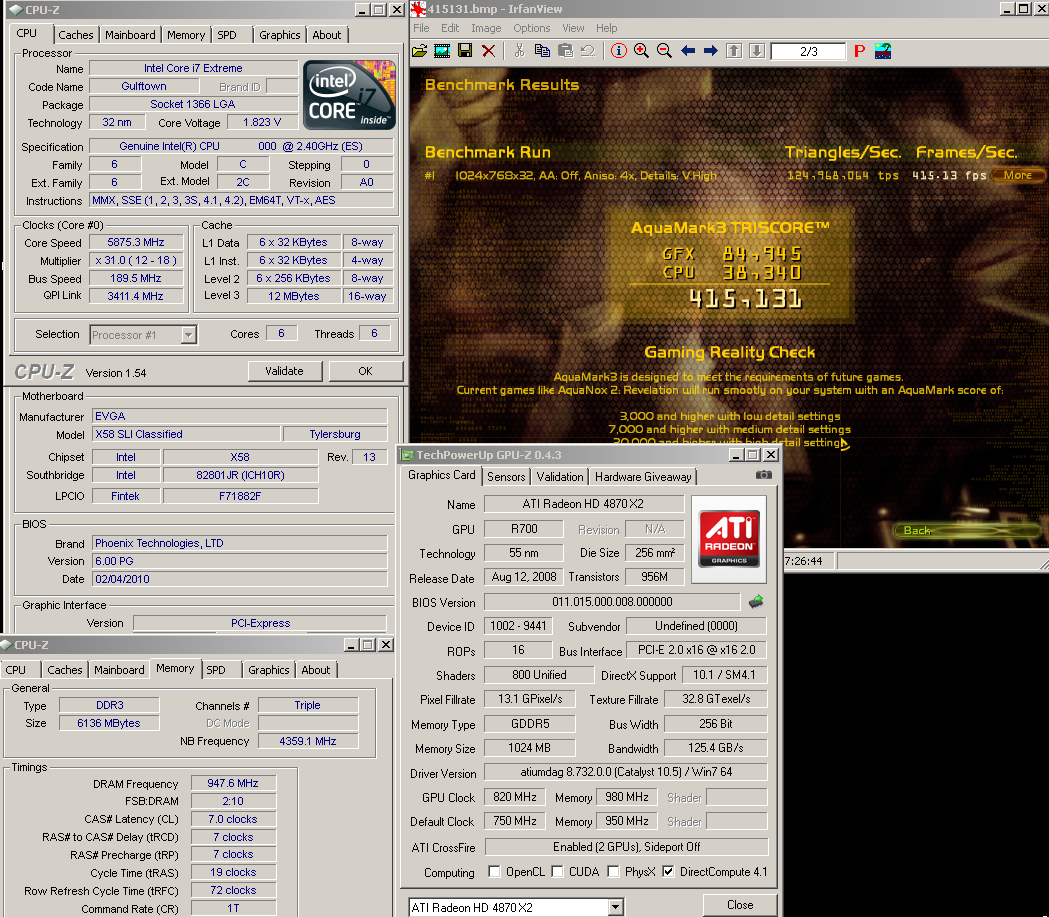This screenshot has width=1049, height=917.
Task: Click the X58 SLI Classified model field
Action: pyautogui.click(x=185, y=434)
